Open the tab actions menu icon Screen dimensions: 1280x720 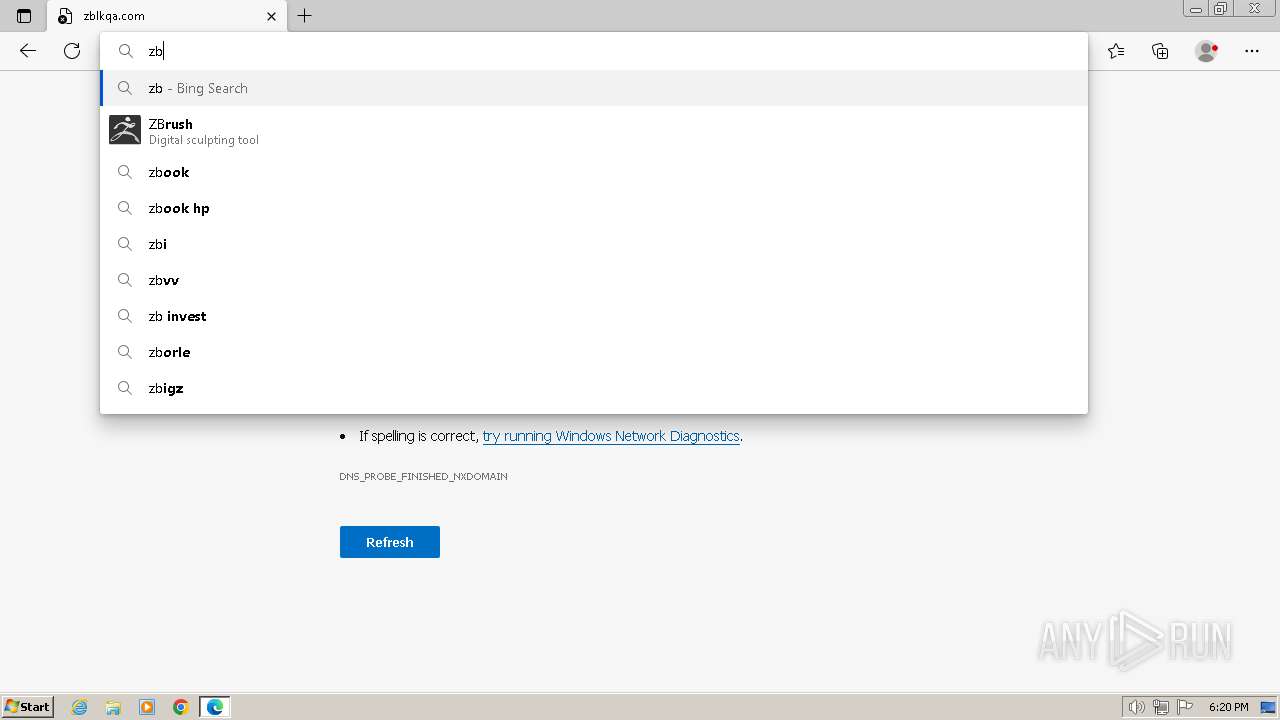click(x=24, y=16)
